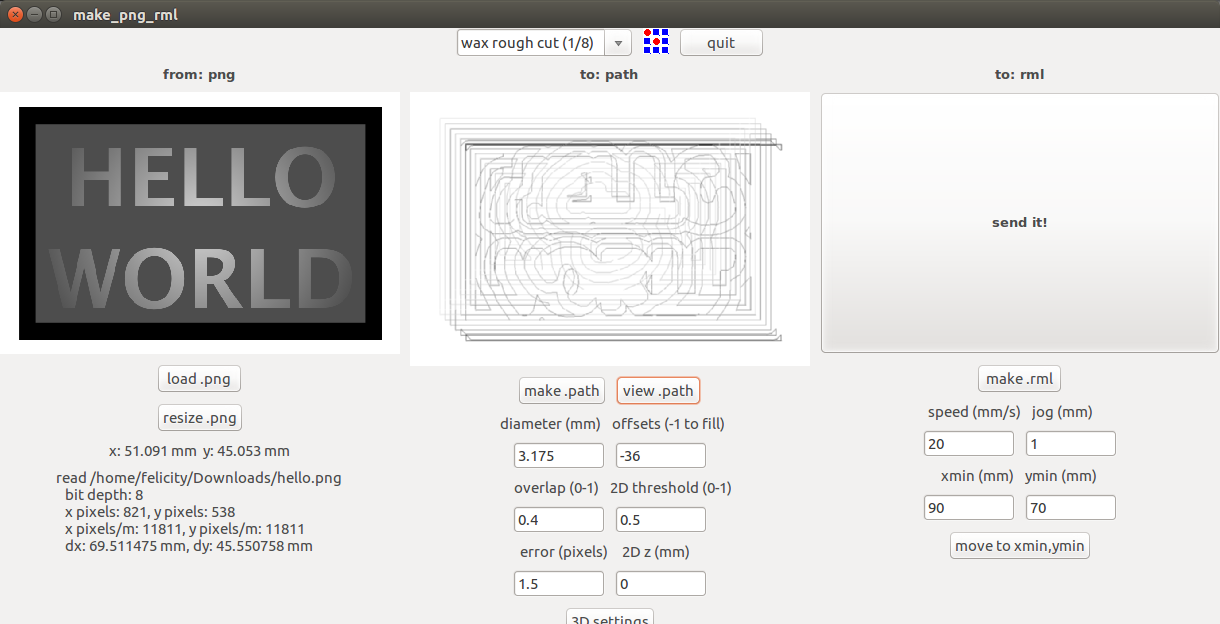Focus the overlap (0-1) field
This screenshot has height=624, width=1220.
559,520
